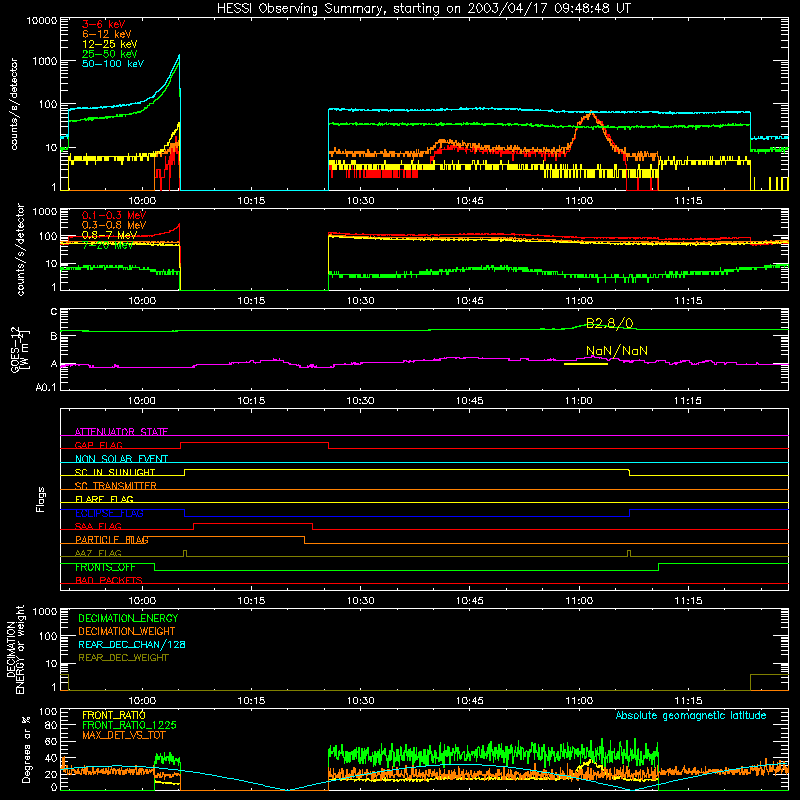Select the 12-25 keV legend entry
800x800 pixels.
coord(110,44)
